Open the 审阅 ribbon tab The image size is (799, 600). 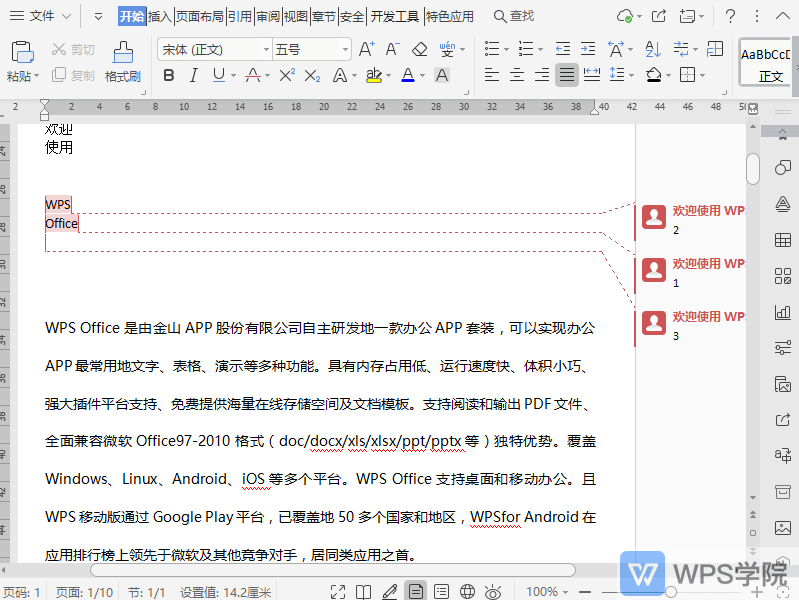(267, 16)
